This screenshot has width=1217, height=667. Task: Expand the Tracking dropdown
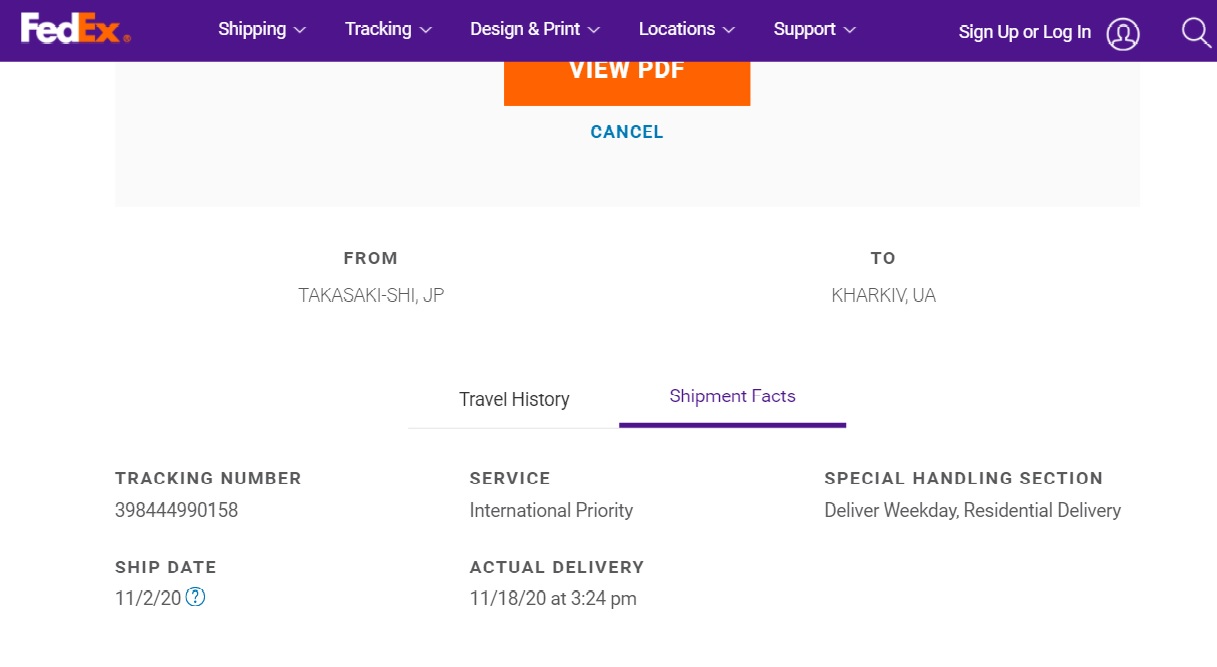click(388, 30)
